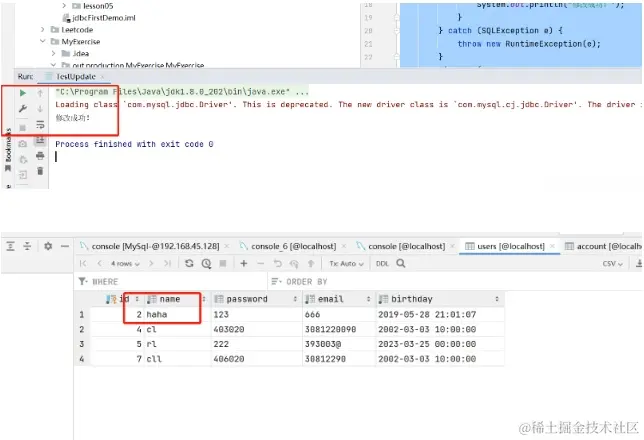Image resolution: width=644 pixels, height=440 pixels.
Task: Sort by the password column header
Action: tap(255, 299)
